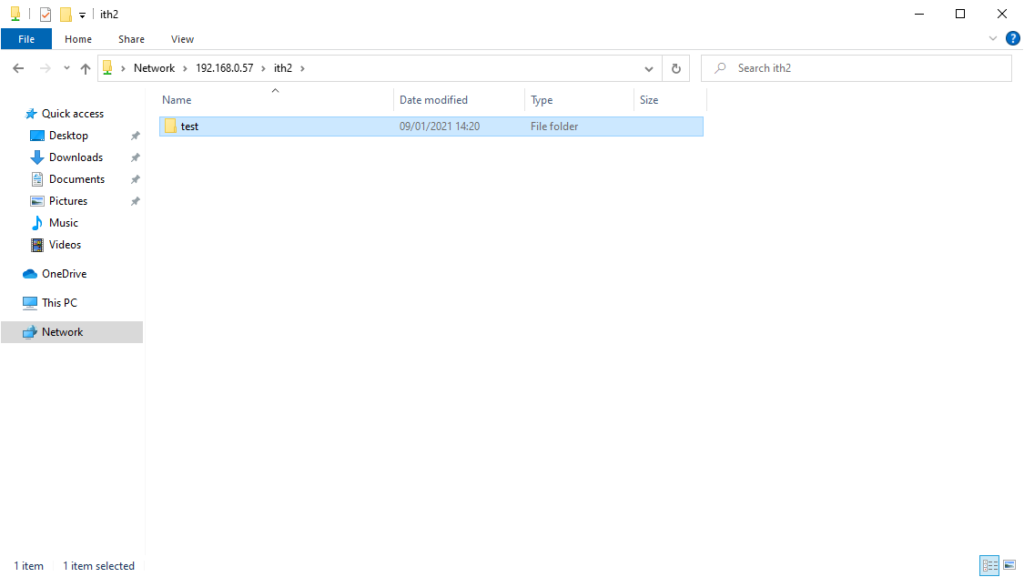Open Music in the navigation pane

pos(63,223)
